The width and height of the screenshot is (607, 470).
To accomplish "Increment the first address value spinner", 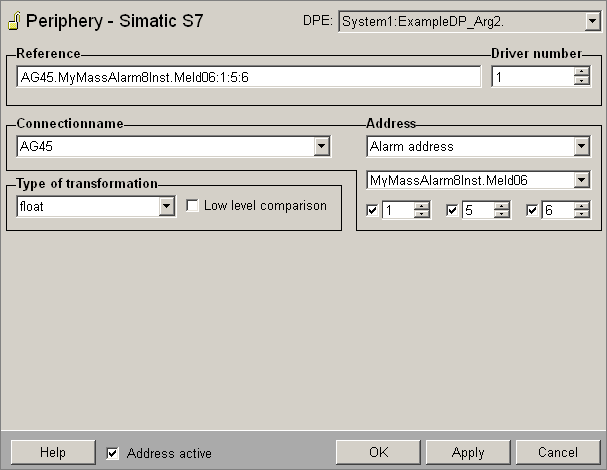I will tap(422, 206).
